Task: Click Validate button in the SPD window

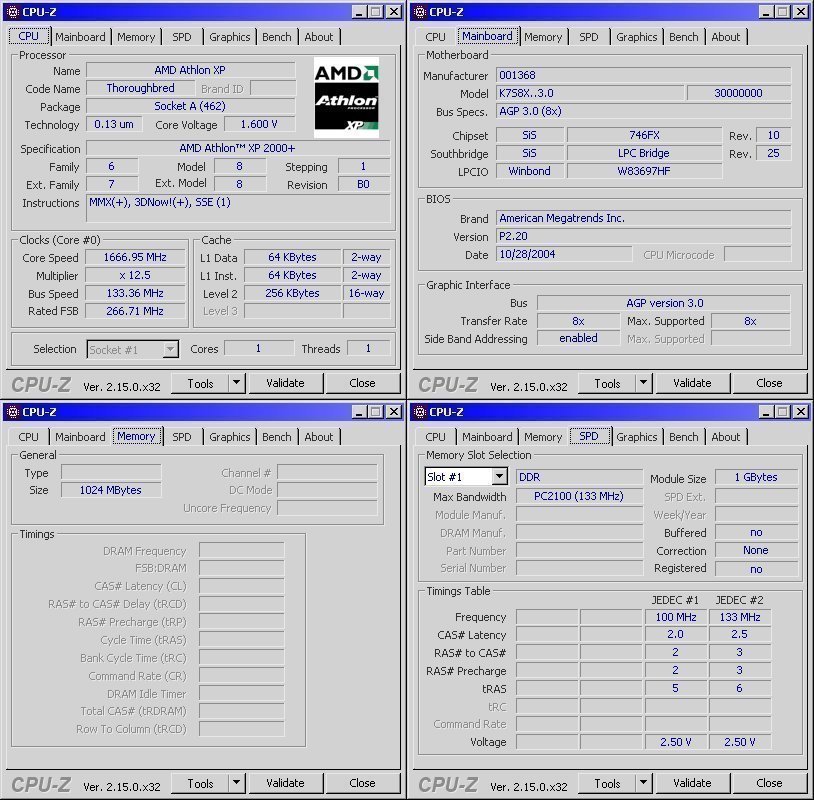Action: pos(693,783)
